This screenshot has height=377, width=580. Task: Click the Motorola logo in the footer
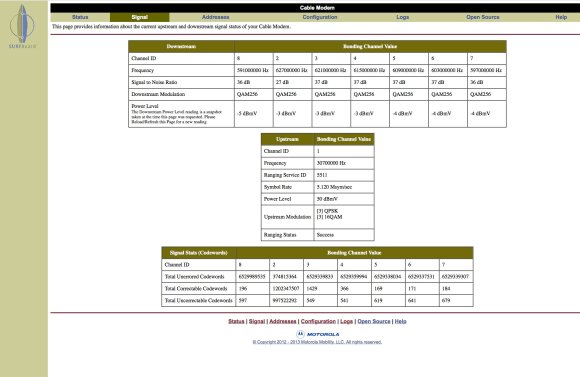pos(318,334)
